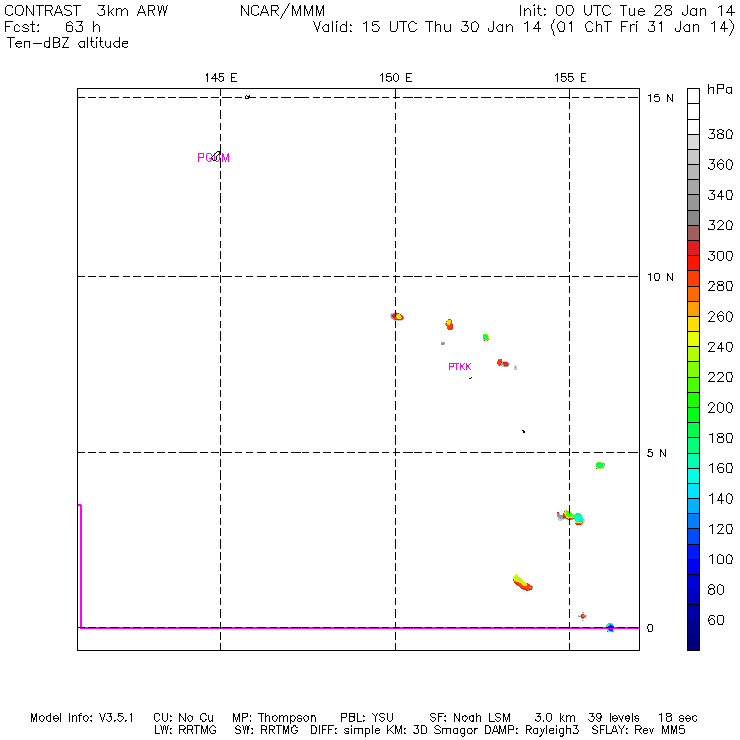
Task: Click the 'Valid: 15 UTC Thu 30 Jan 14' text
Action: click(427, 27)
